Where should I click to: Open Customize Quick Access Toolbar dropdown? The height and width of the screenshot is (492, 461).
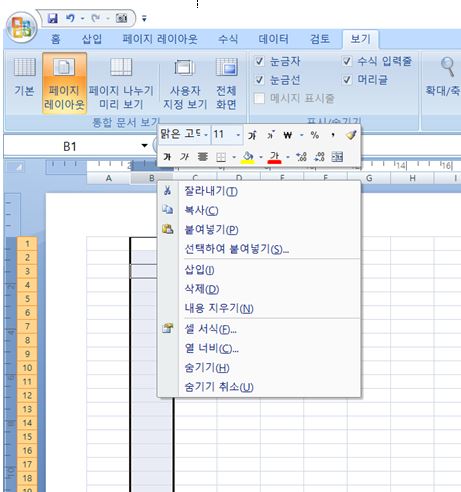pyautogui.click(x=144, y=19)
